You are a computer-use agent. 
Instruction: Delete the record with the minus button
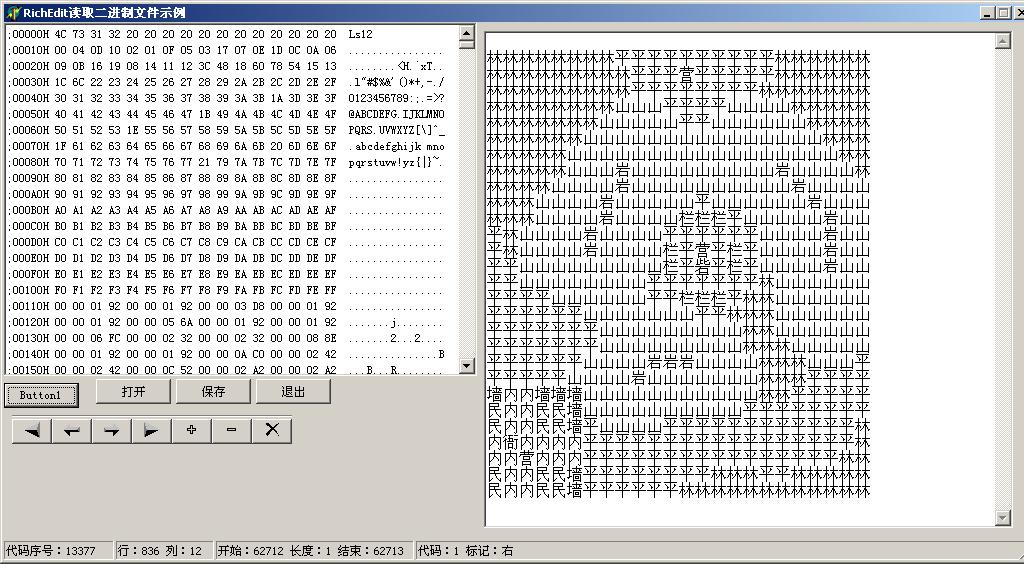pos(231,431)
